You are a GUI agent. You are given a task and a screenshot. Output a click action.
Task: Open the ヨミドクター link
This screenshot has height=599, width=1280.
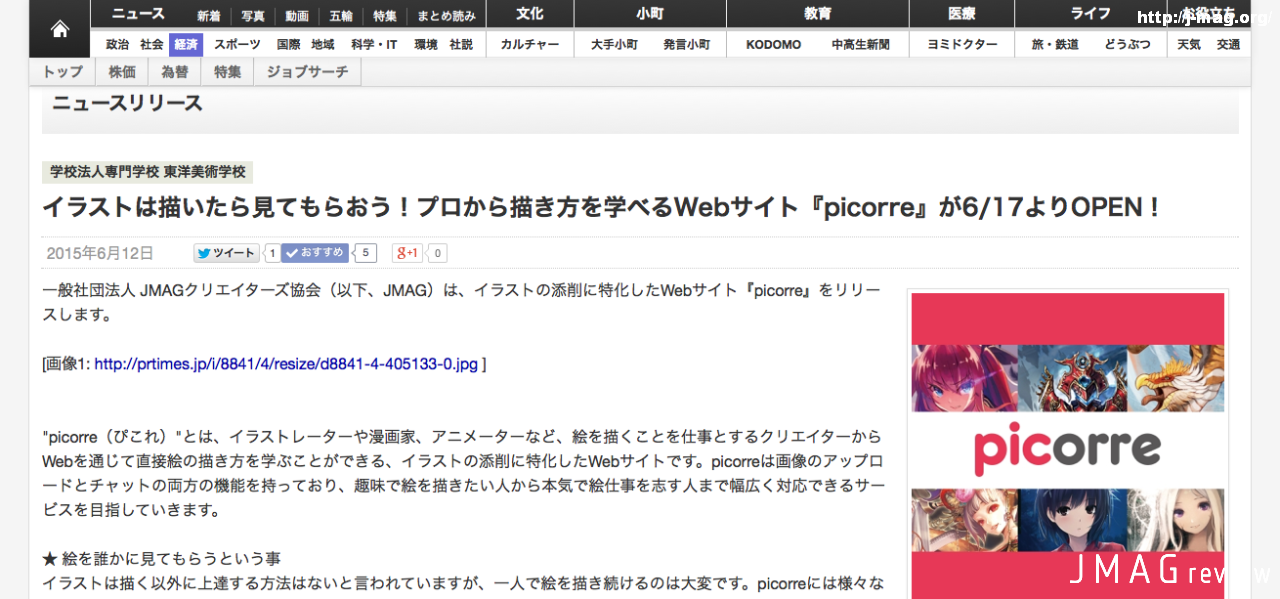[962, 44]
